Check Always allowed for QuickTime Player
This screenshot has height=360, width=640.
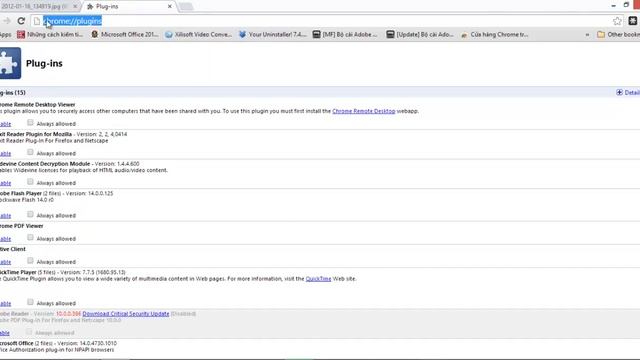[30, 302]
